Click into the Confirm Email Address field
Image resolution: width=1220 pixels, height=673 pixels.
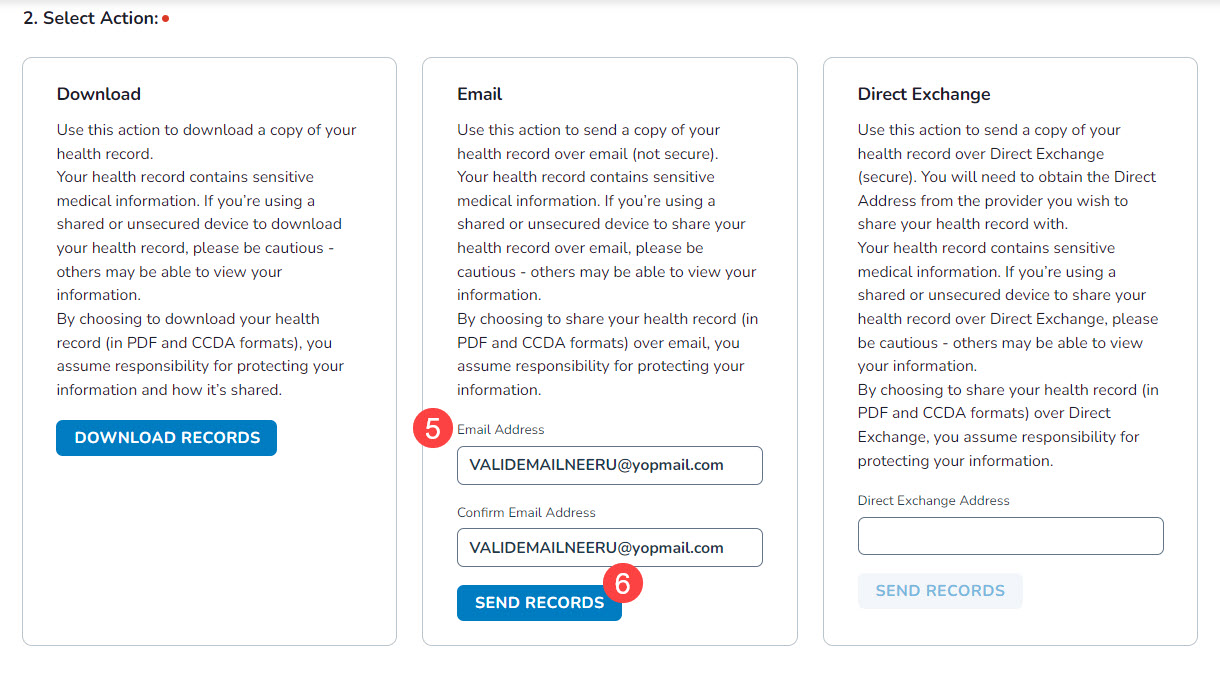(609, 548)
